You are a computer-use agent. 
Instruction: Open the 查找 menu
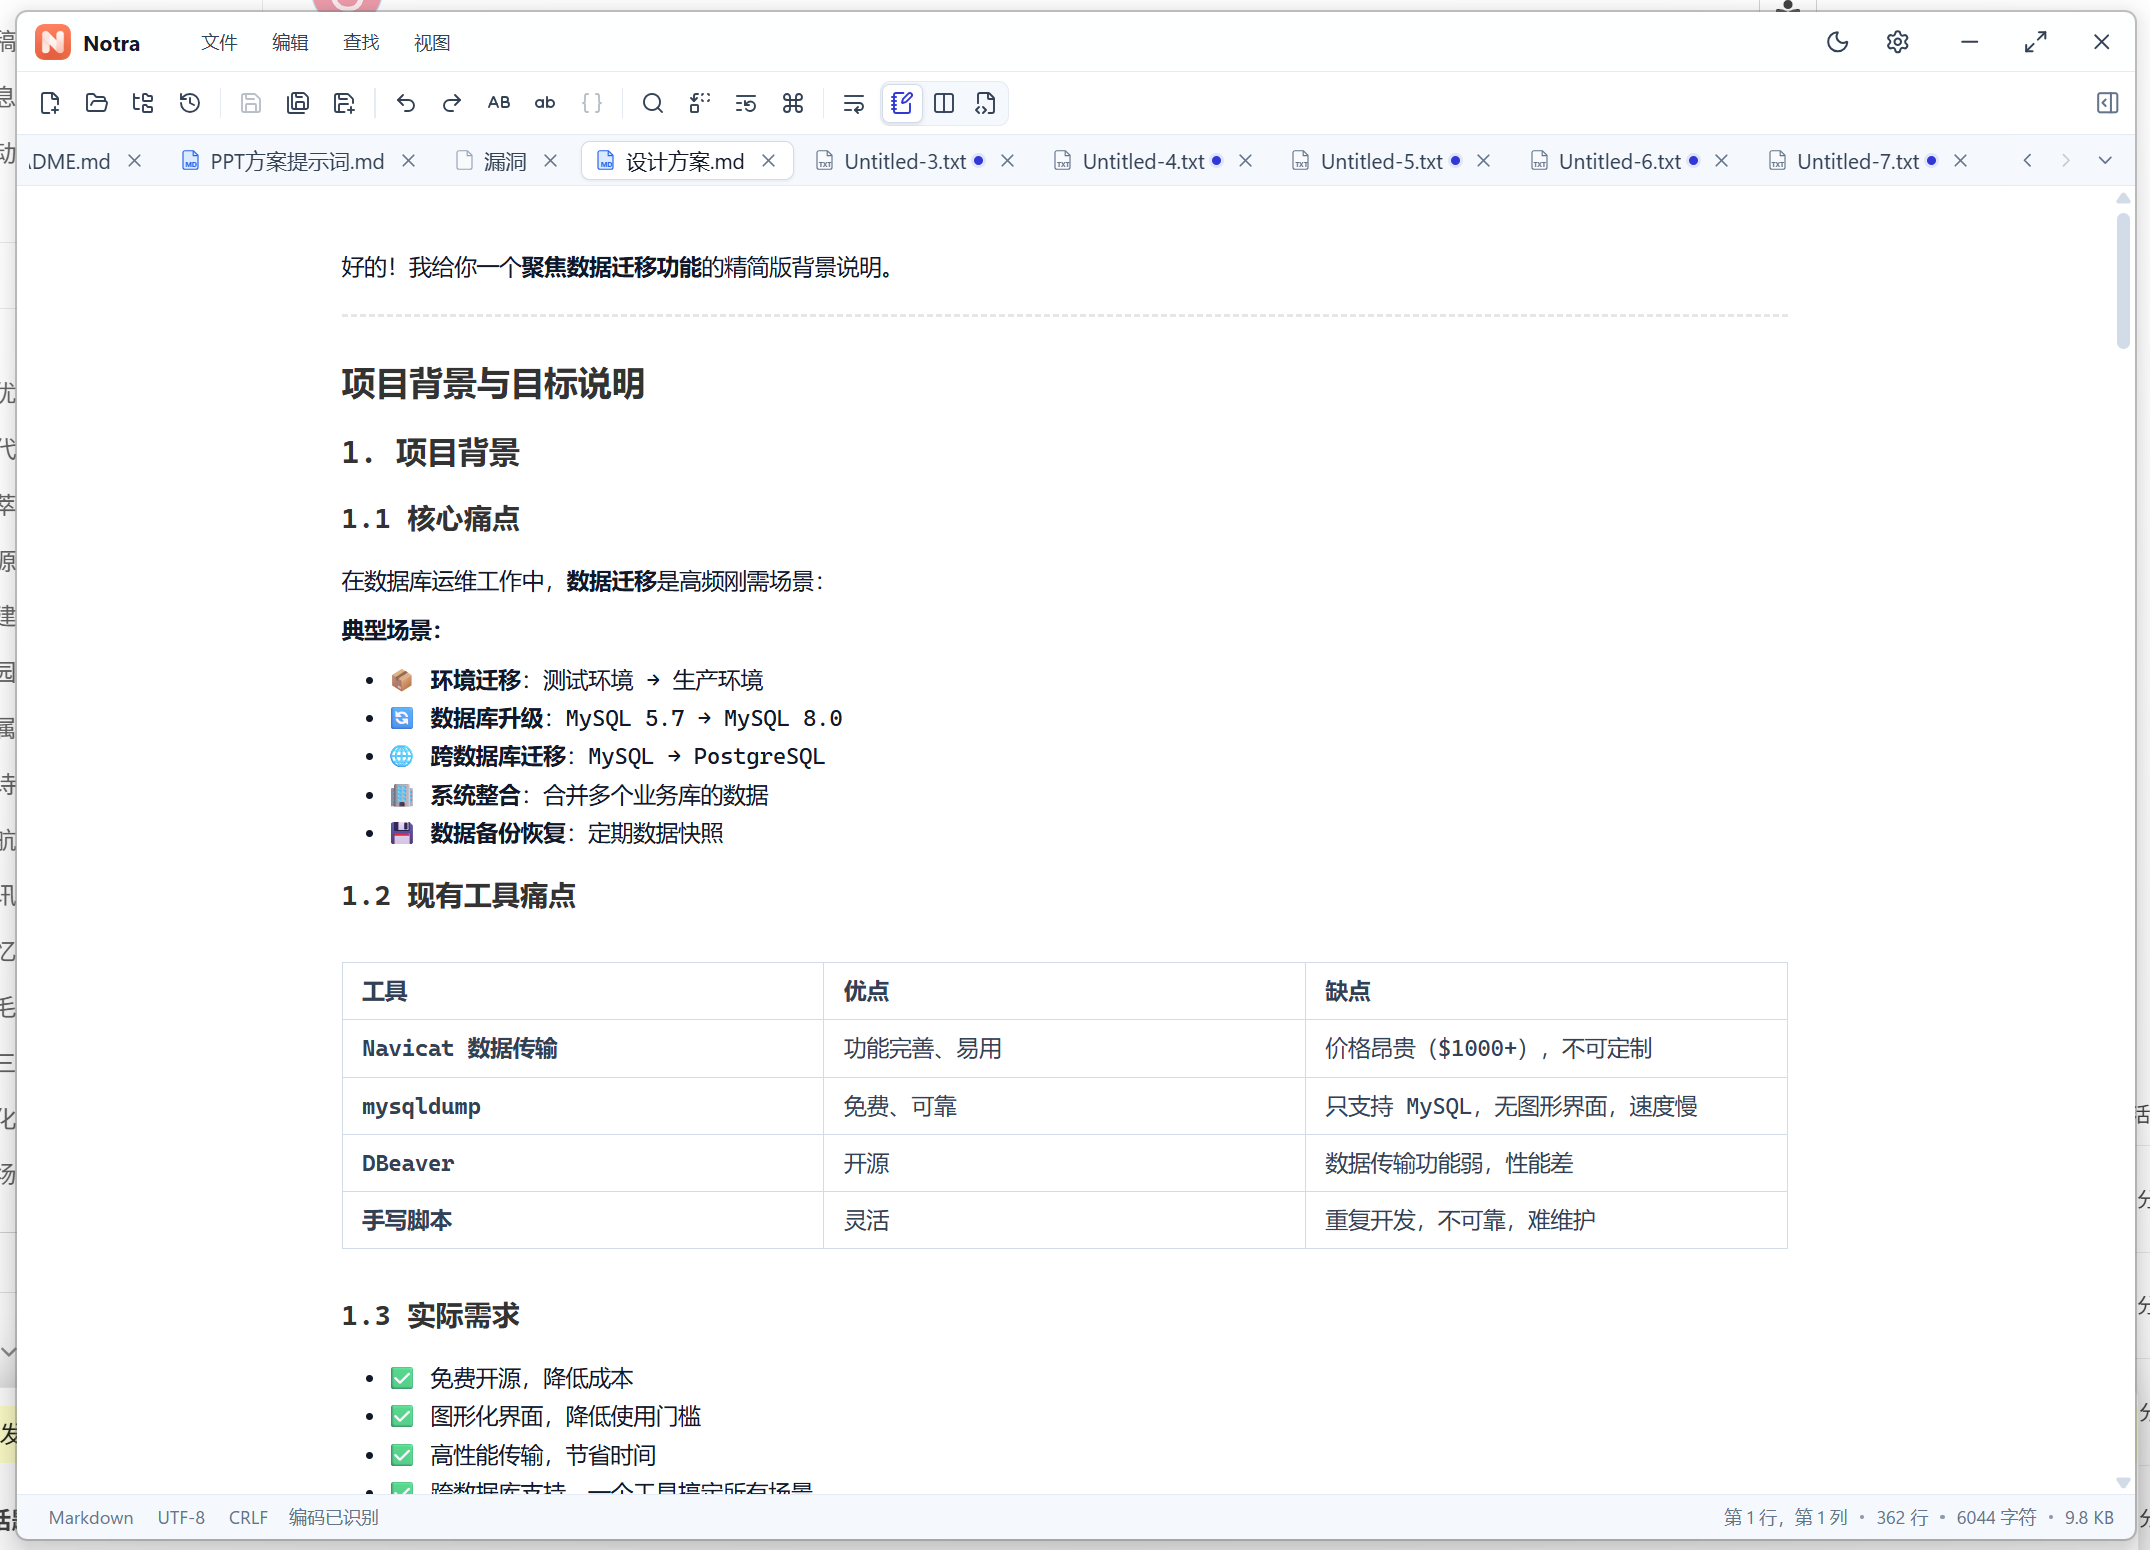click(x=361, y=42)
